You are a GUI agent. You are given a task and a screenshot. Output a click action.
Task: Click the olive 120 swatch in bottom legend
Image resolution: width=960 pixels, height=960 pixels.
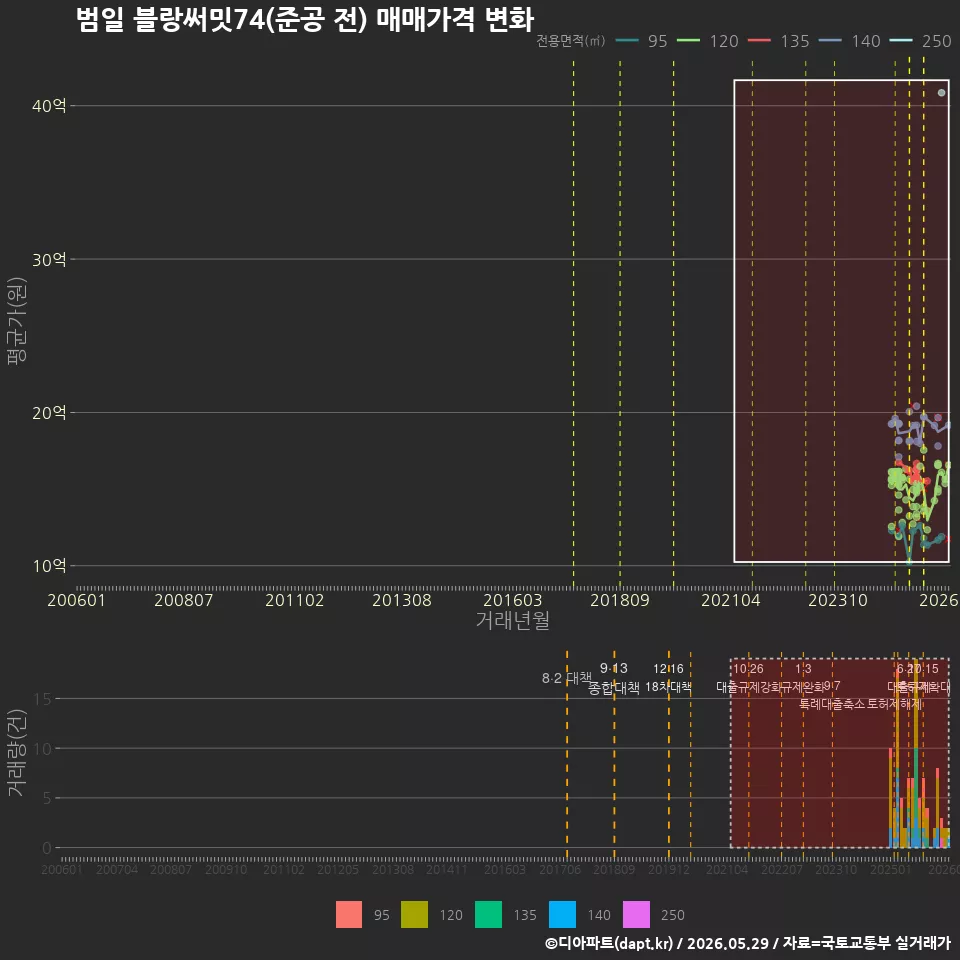(x=414, y=915)
